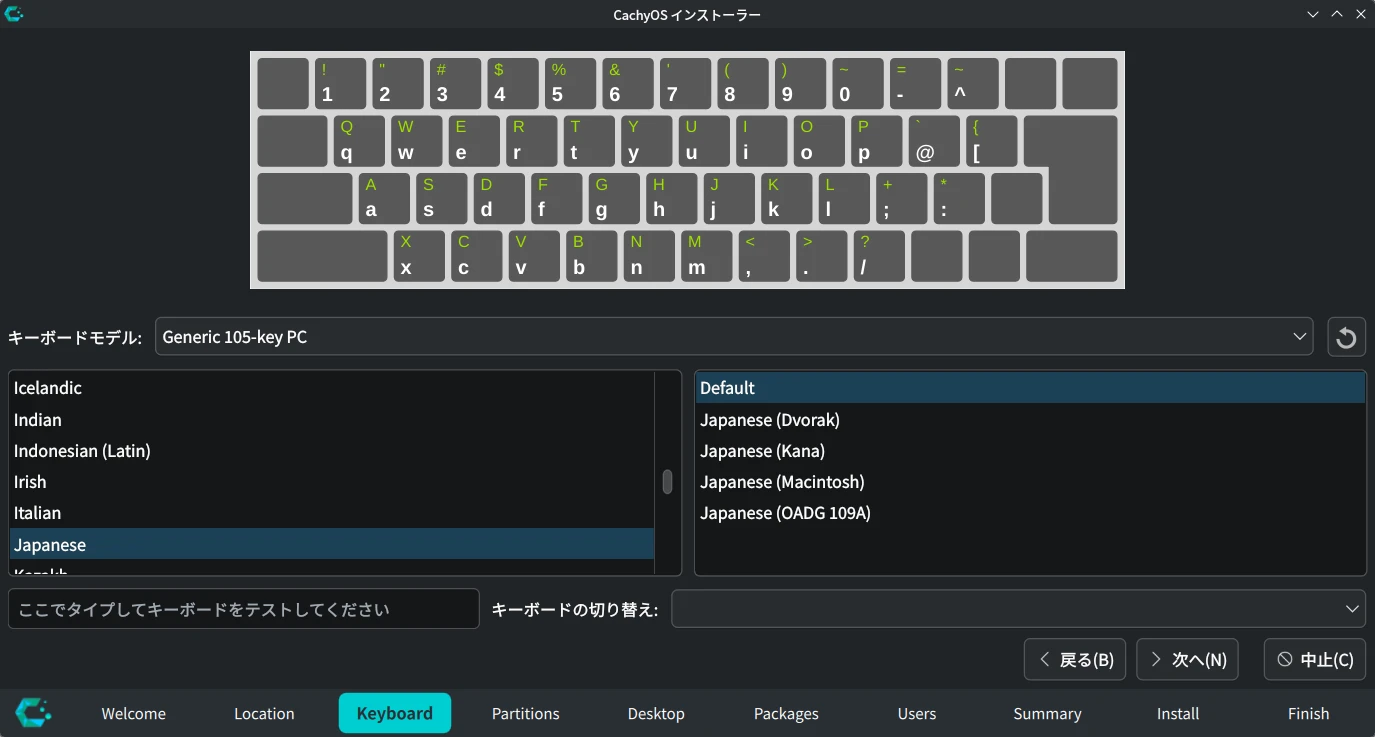
Task: Click the 次へ(N) next button
Action: (1187, 660)
